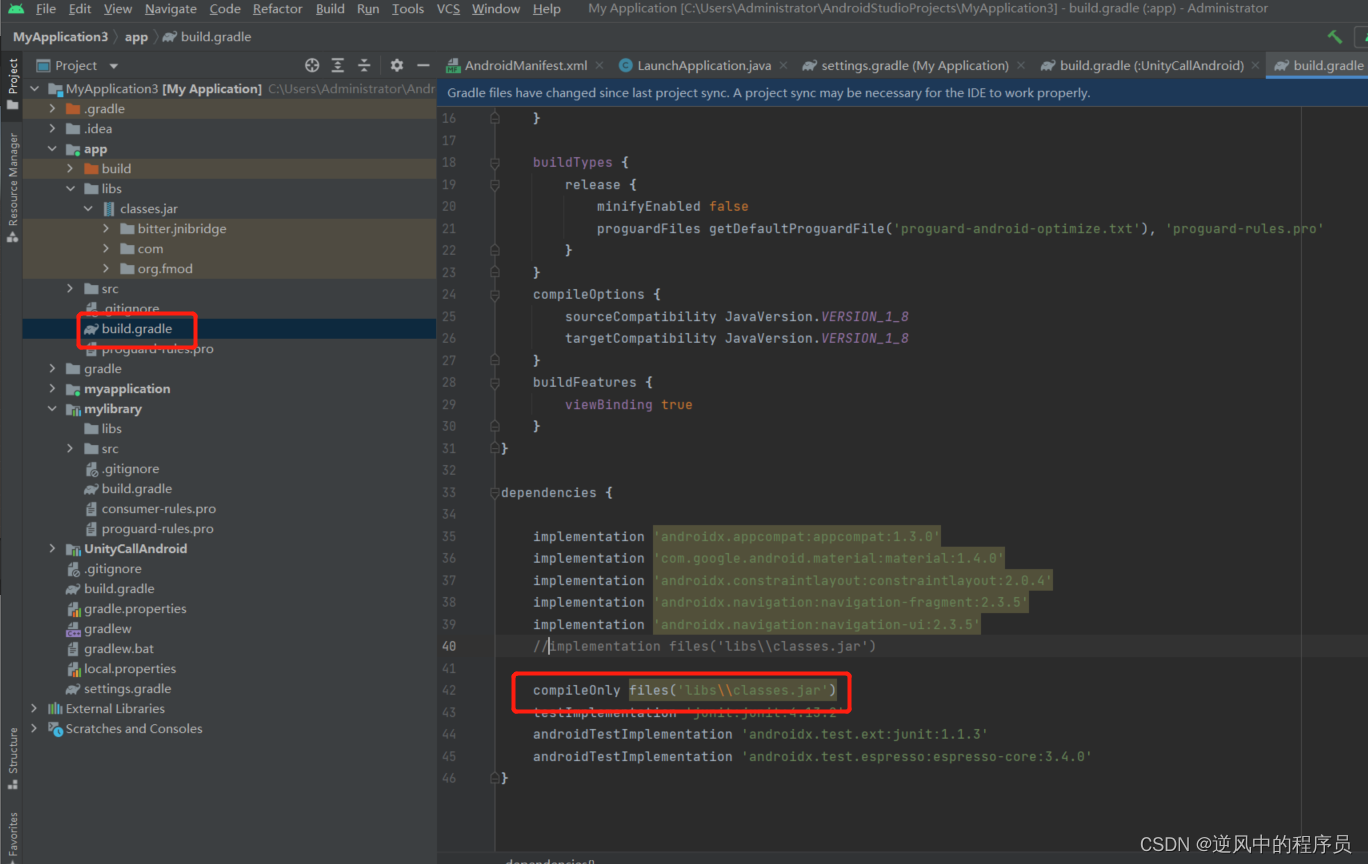Image resolution: width=1368 pixels, height=864 pixels.
Task: Expand myapplication module
Action: click(53, 389)
